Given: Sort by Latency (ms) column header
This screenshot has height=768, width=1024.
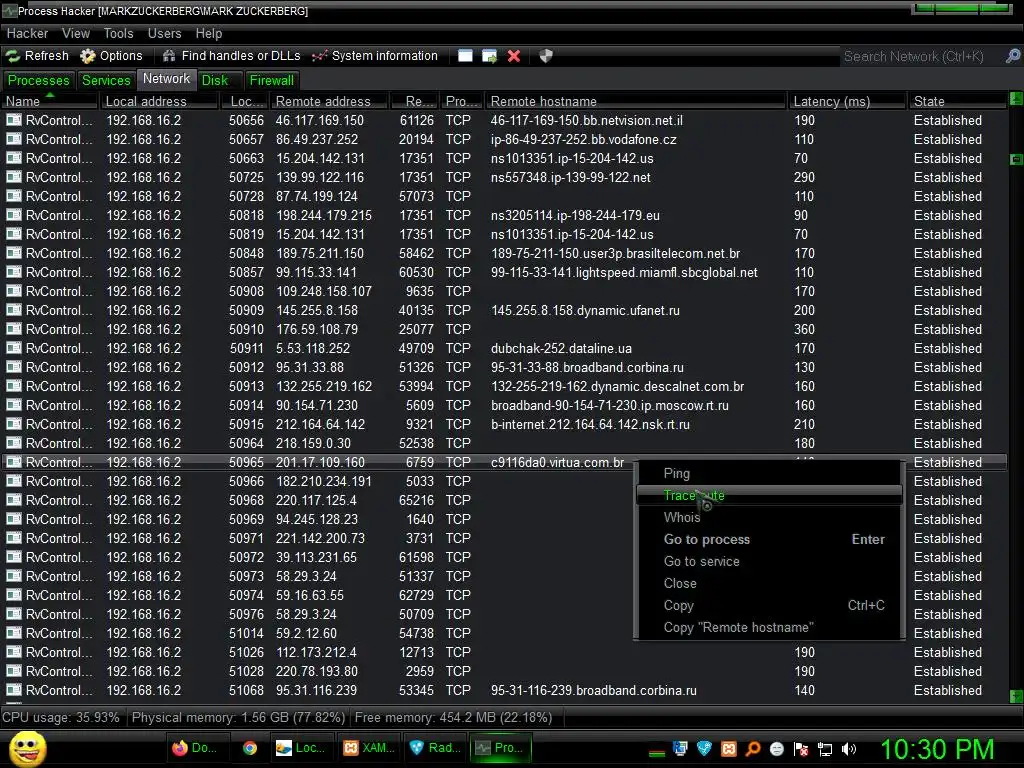Looking at the screenshot, I should click(847, 101).
